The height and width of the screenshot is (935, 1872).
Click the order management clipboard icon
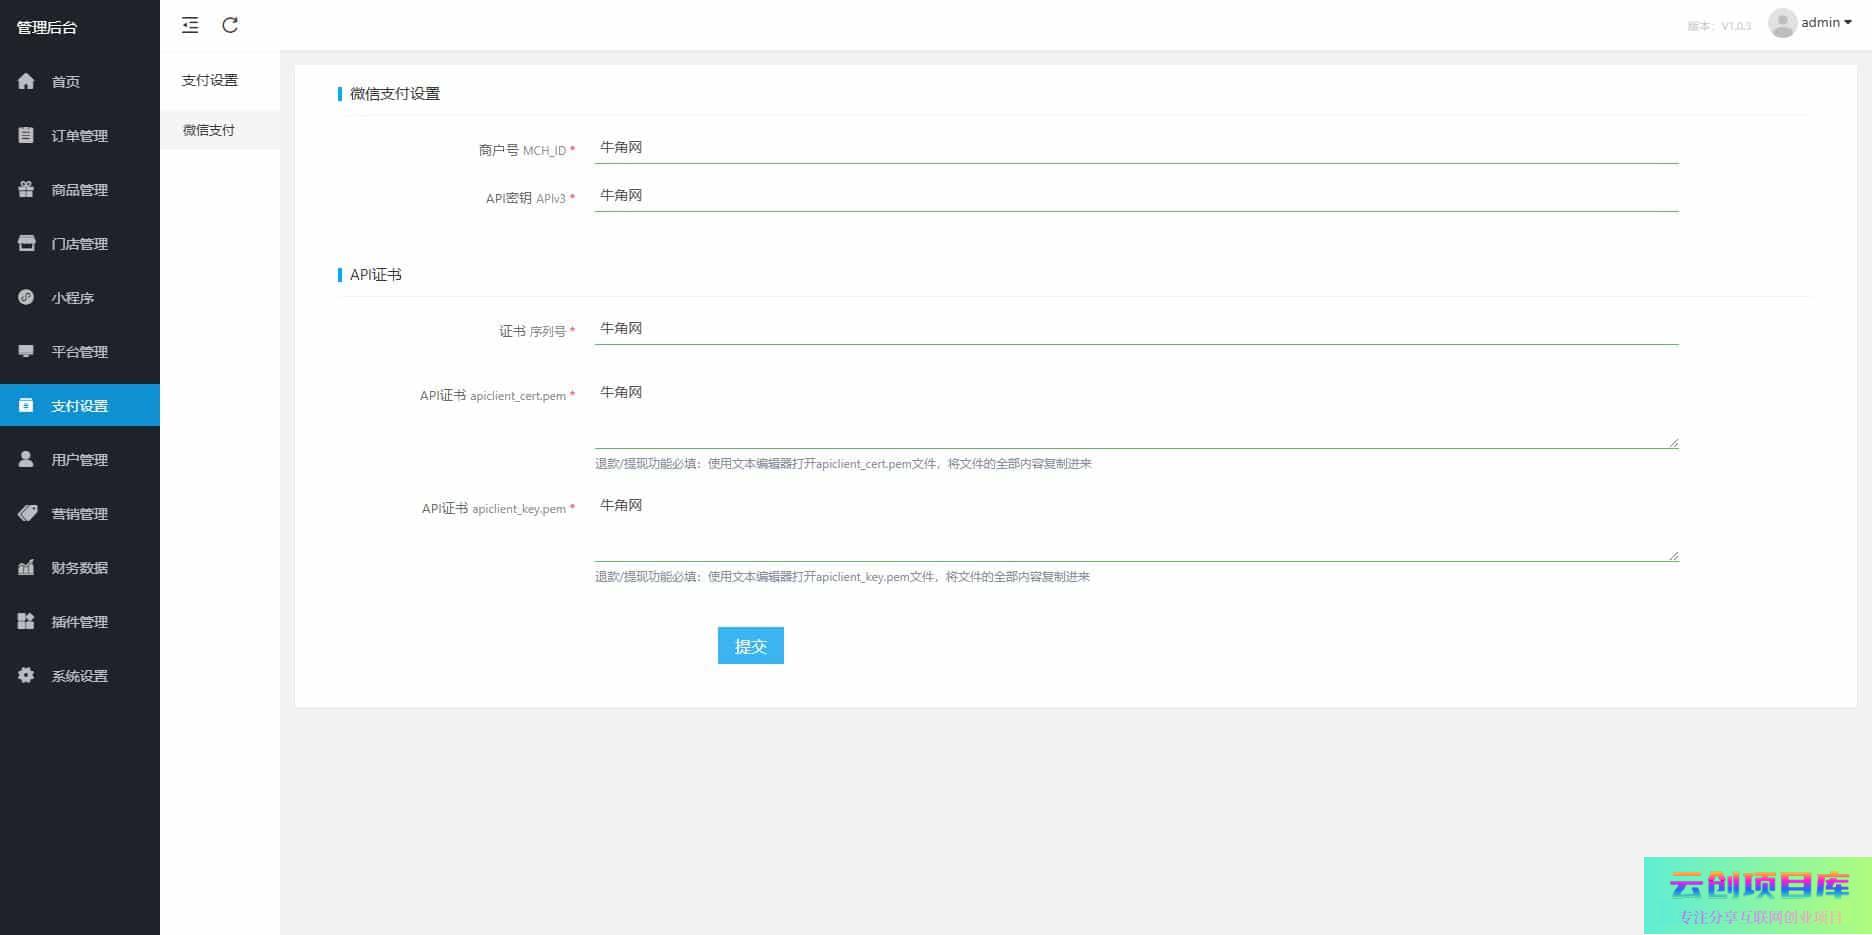(x=26, y=135)
